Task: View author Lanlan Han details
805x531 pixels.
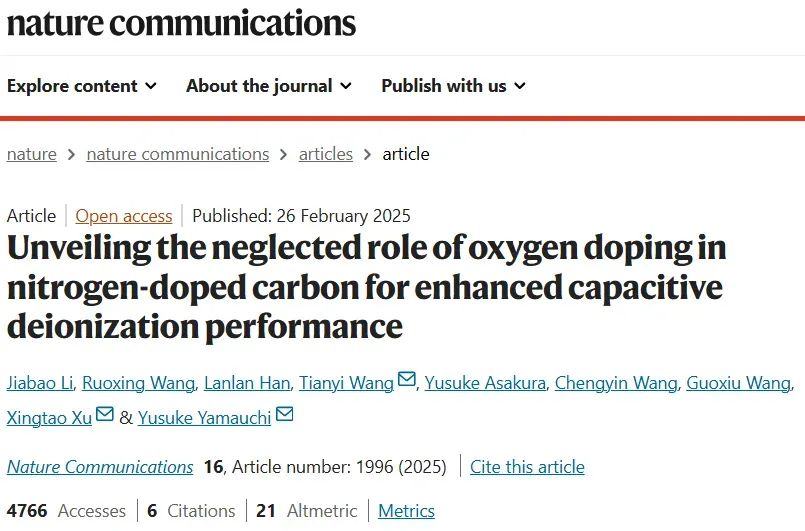Action: click(x=247, y=383)
